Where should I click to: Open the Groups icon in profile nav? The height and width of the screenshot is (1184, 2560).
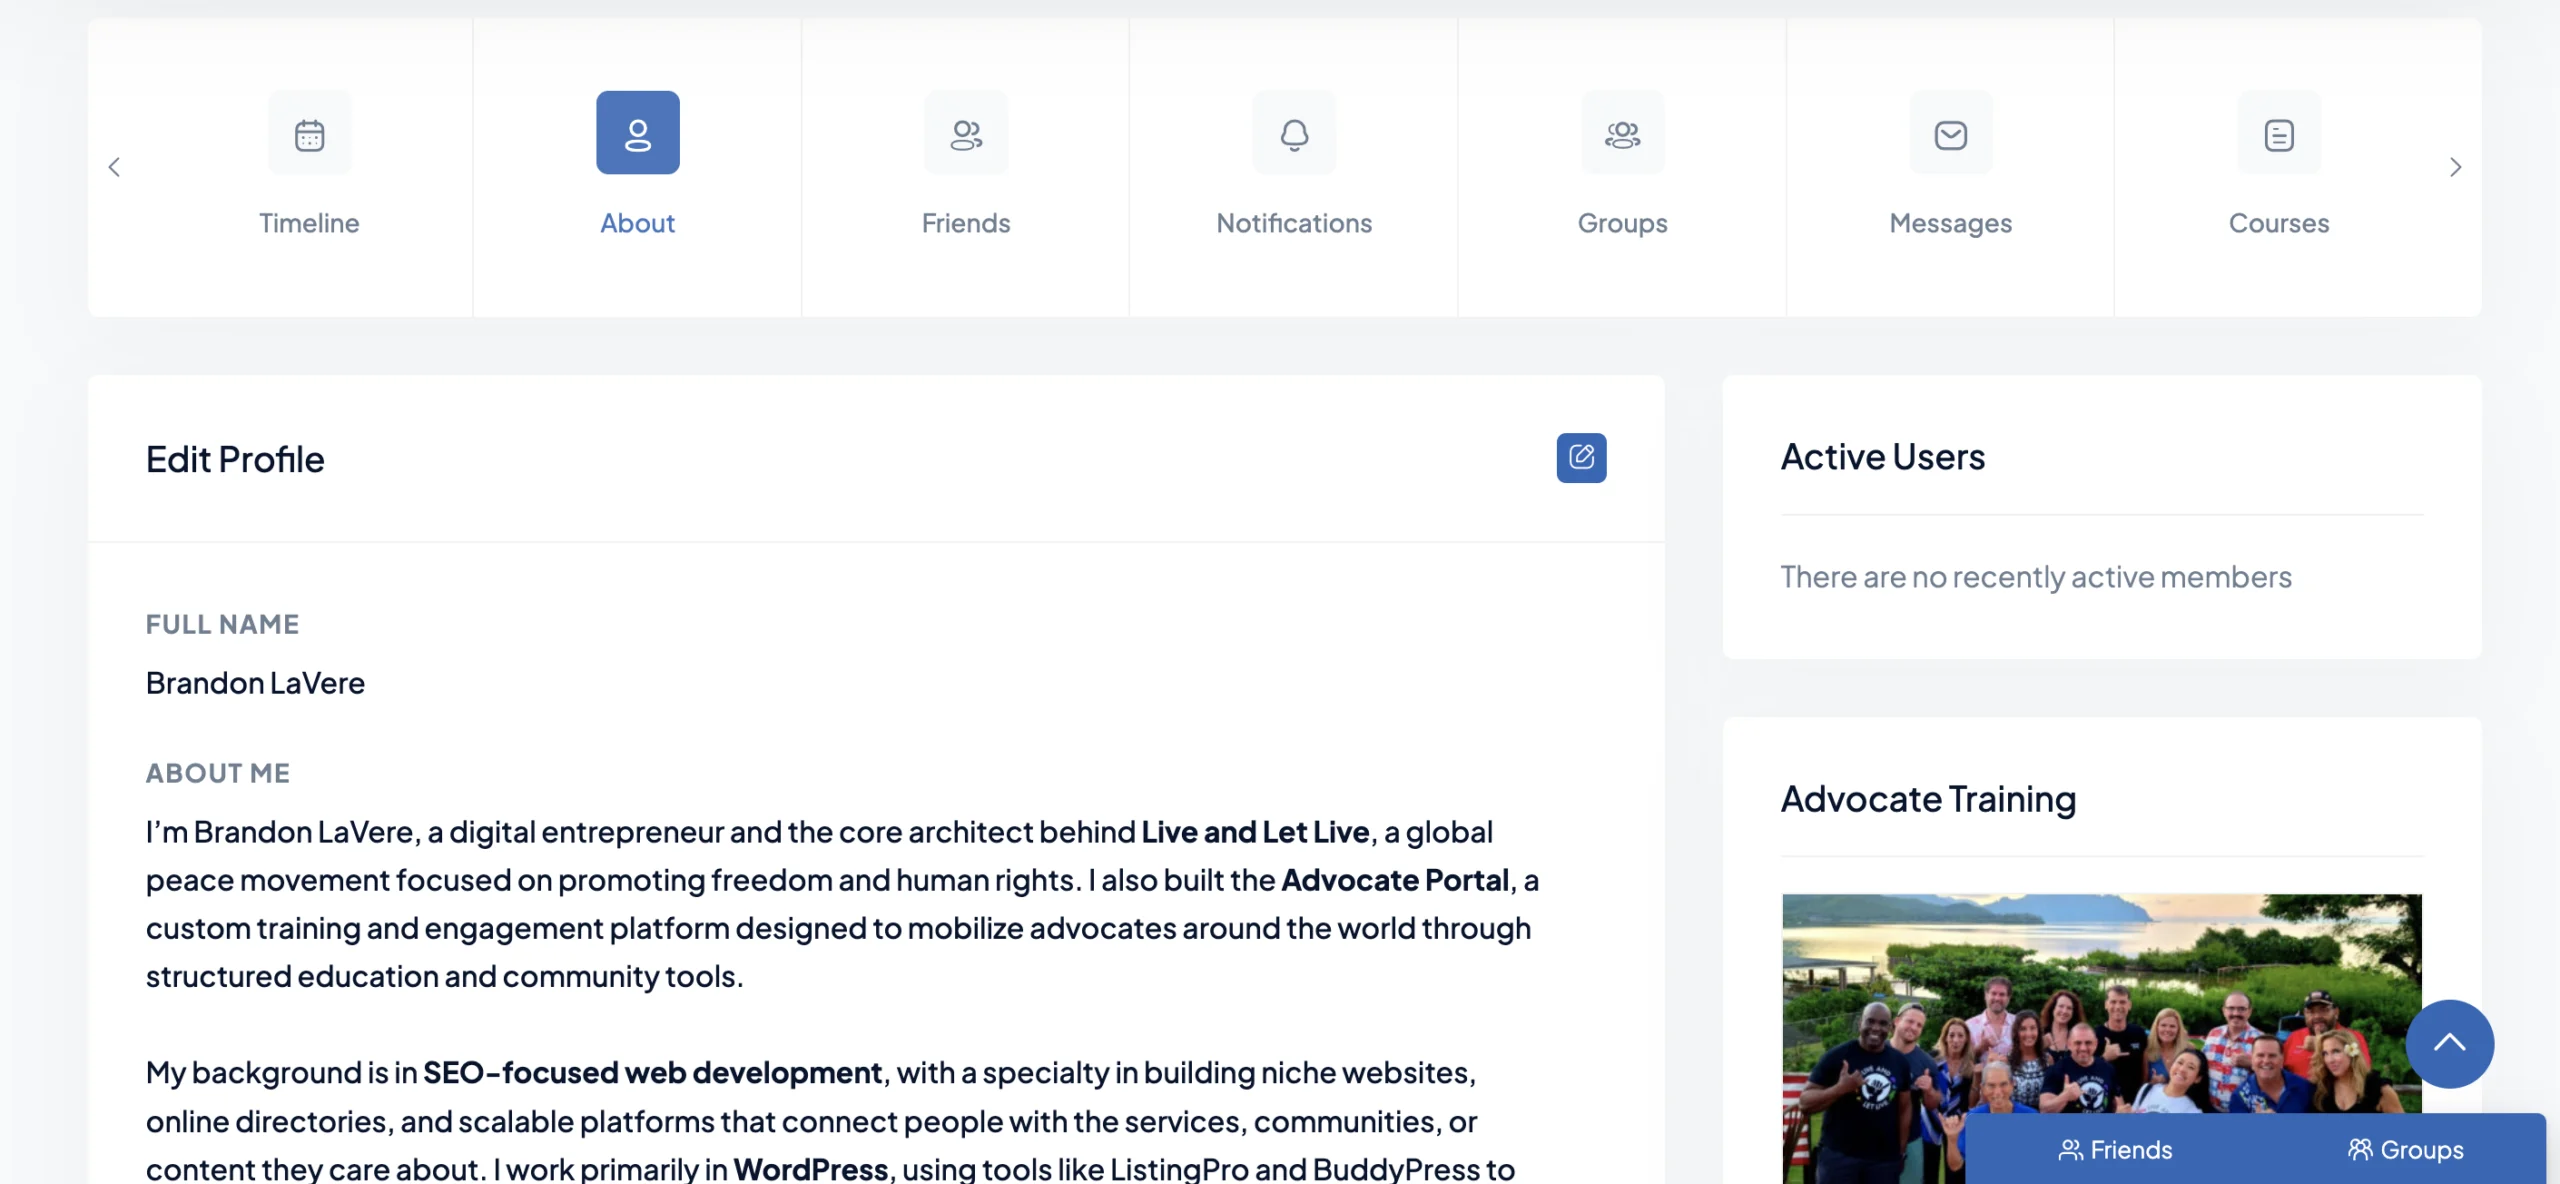click(x=1622, y=134)
